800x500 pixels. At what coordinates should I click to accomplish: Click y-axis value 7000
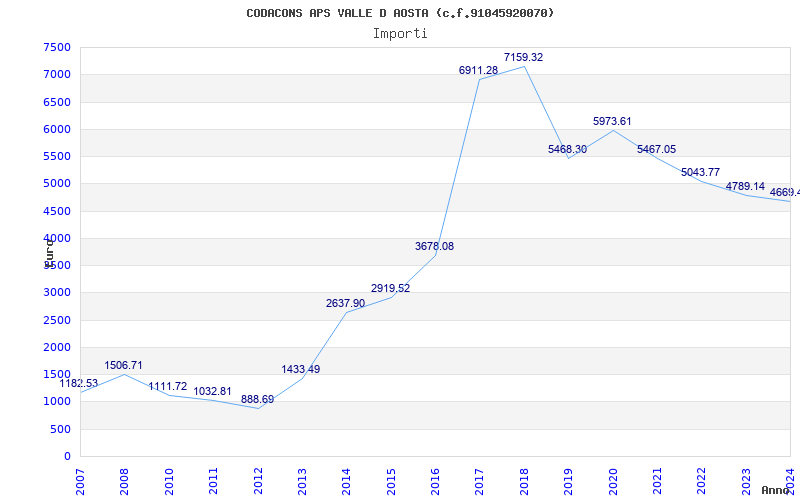click(x=57, y=74)
